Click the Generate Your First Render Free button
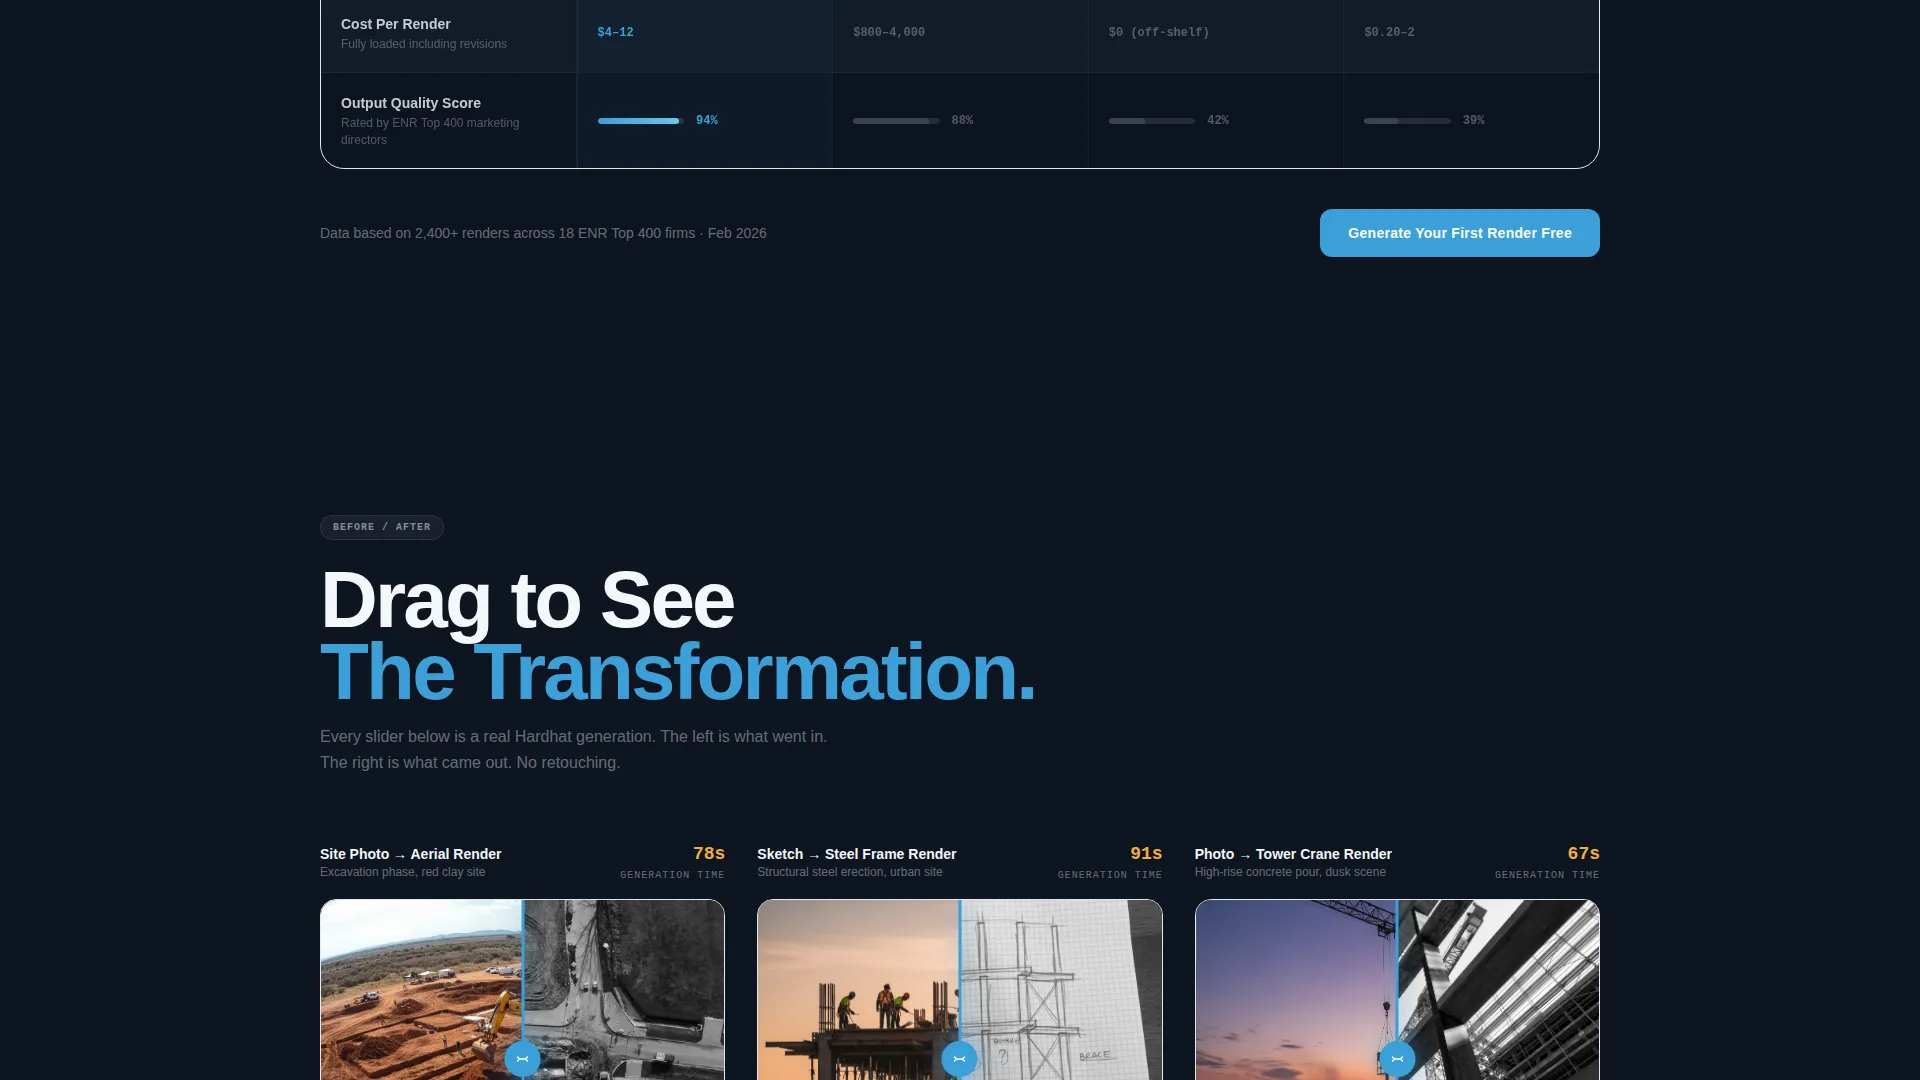 coord(1459,233)
